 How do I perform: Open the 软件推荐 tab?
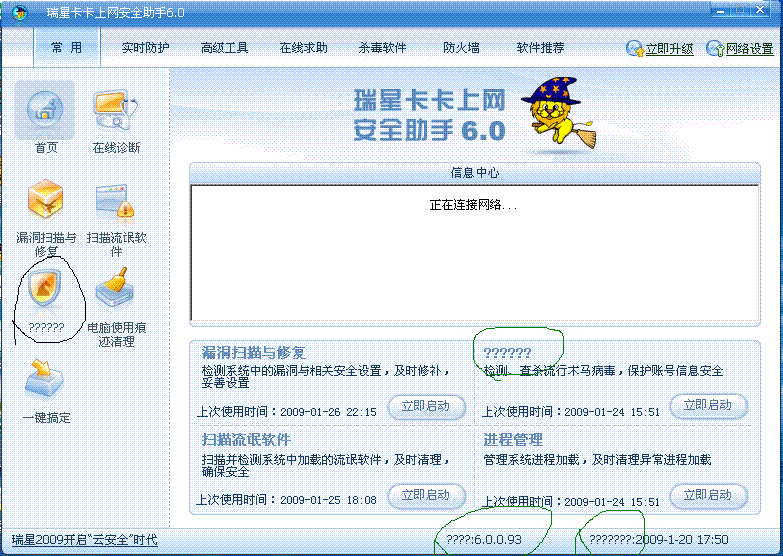click(x=540, y=48)
